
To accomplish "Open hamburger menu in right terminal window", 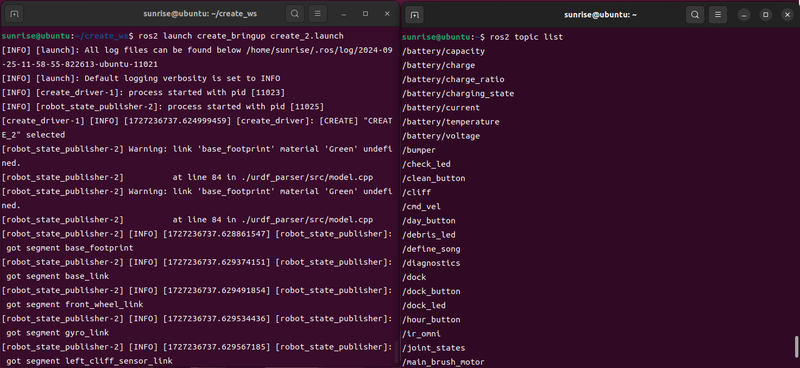I will click(x=718, y=15).
